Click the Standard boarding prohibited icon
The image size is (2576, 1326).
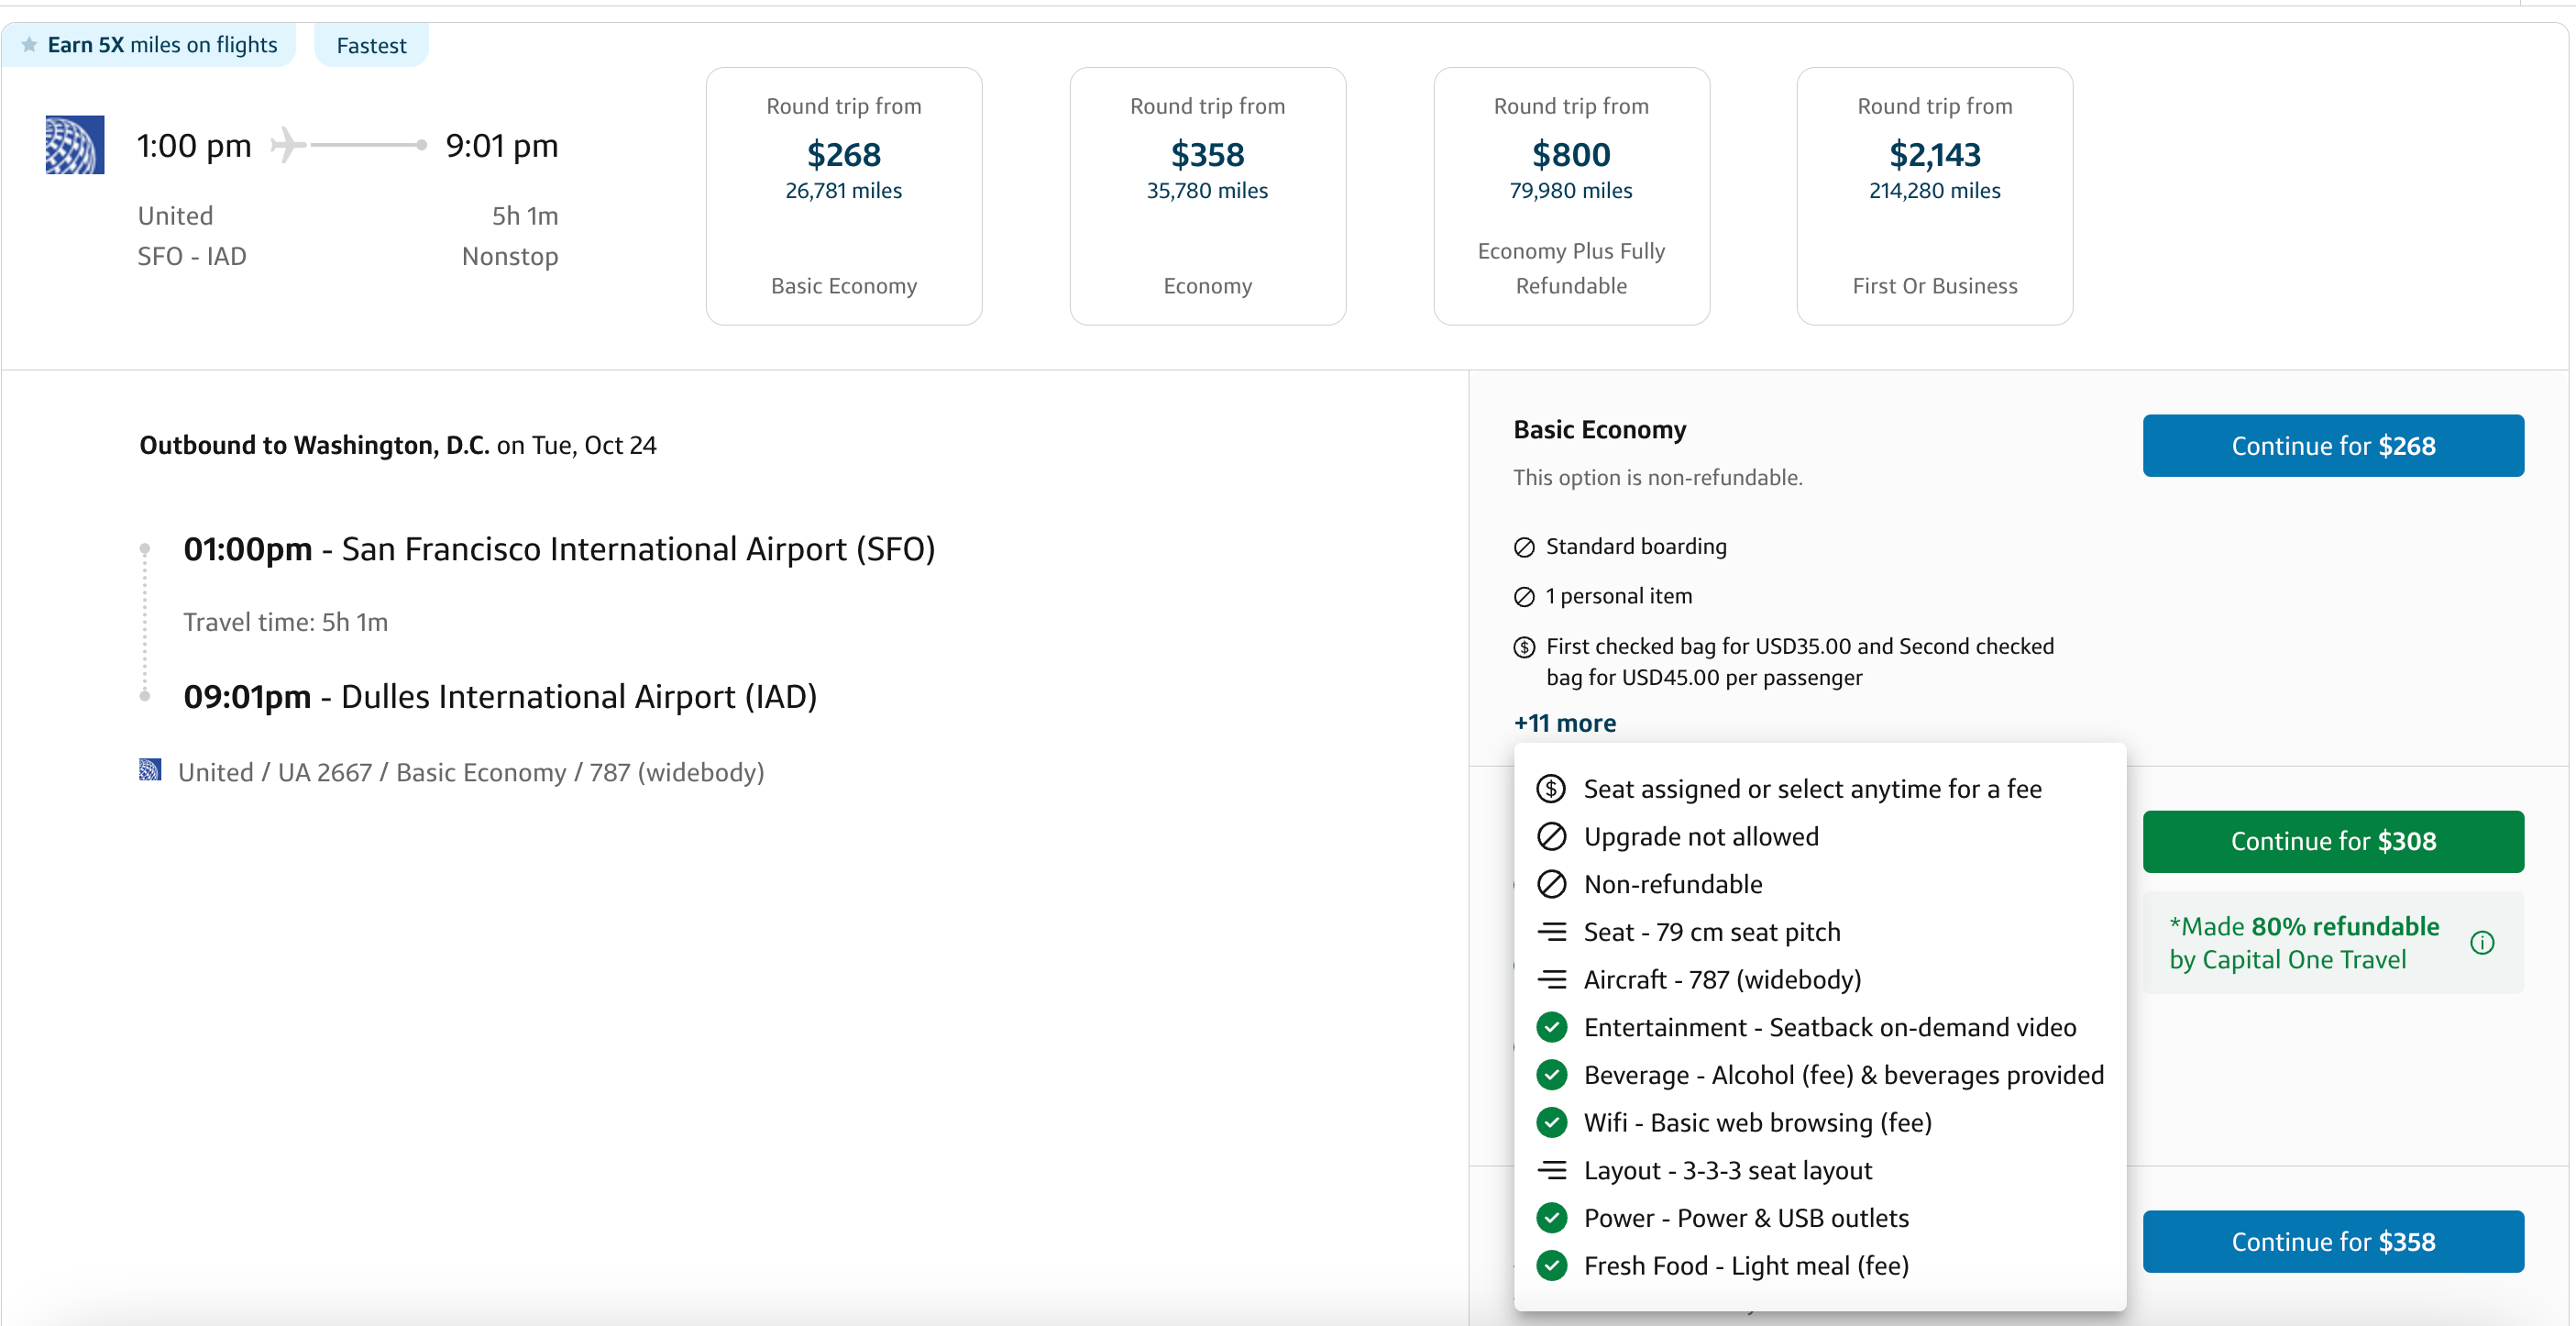coord(1523,545)
